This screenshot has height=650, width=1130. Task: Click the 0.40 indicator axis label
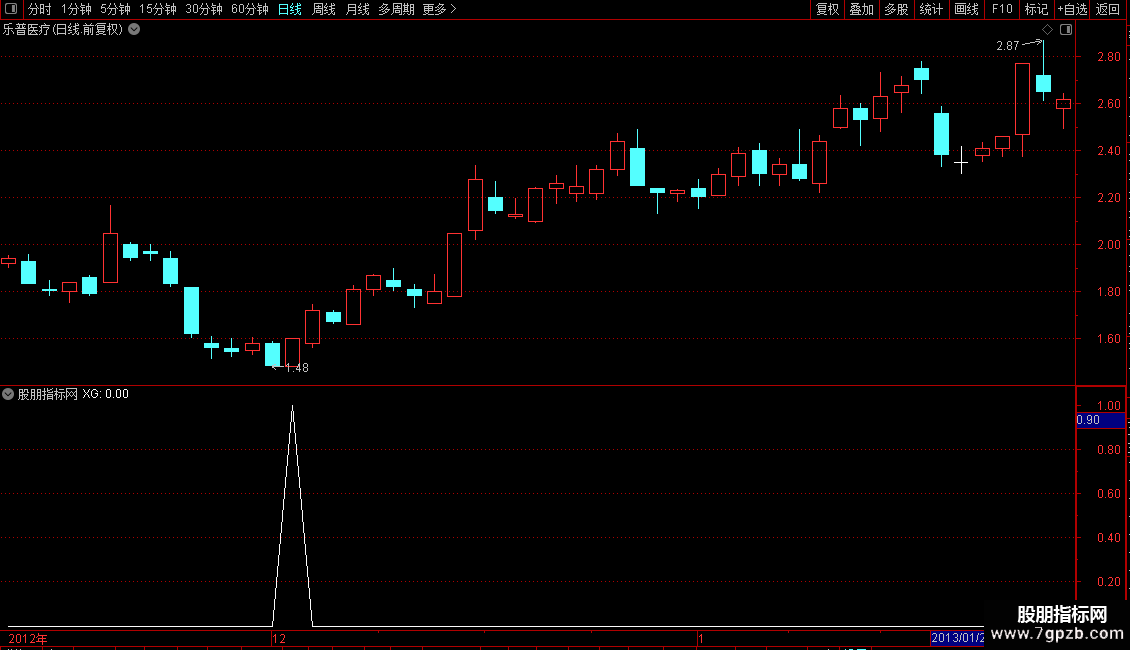(1108, 538)
